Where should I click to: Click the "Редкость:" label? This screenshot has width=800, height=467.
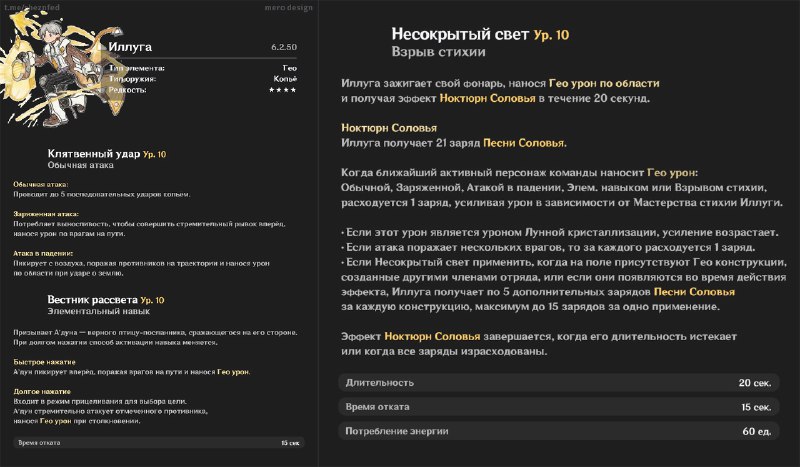tap(128, 90)
